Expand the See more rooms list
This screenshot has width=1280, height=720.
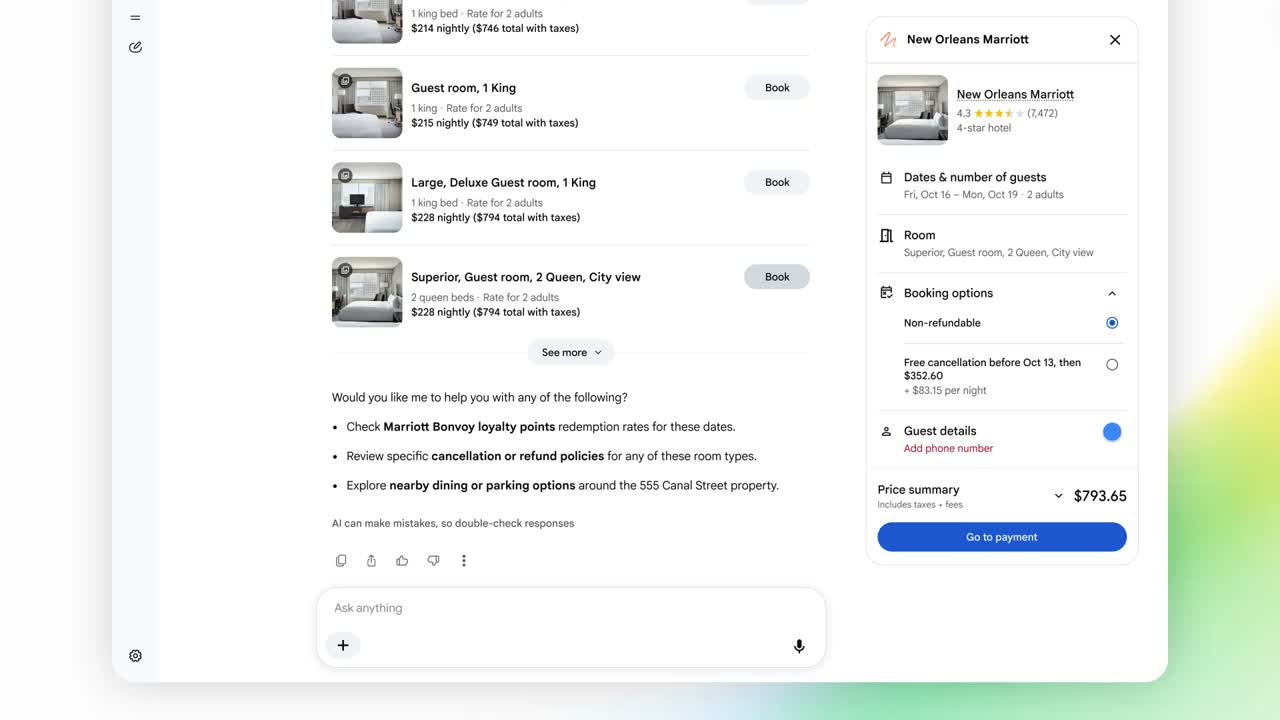point(571,352)
